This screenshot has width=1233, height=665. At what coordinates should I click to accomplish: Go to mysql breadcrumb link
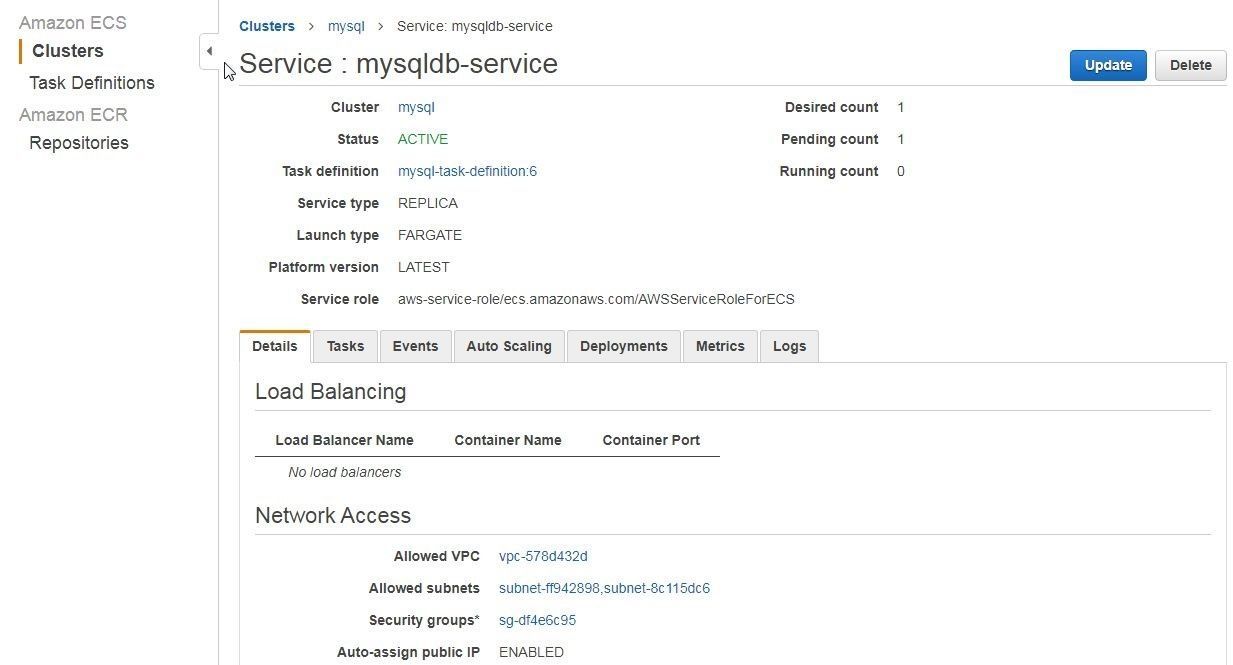click(x=346, y=26)
